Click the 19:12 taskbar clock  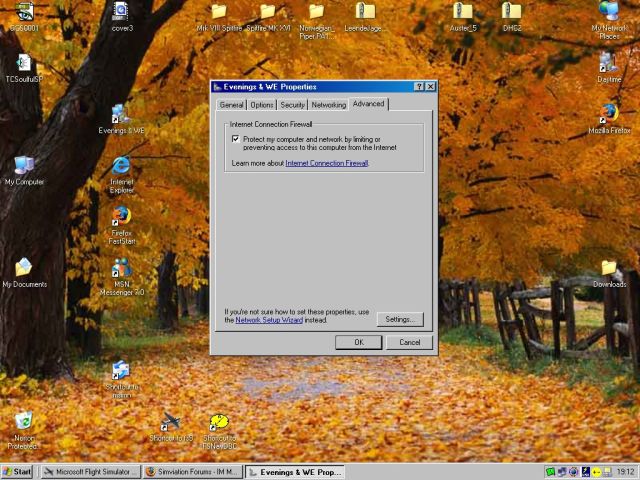(x=626, y=472)
